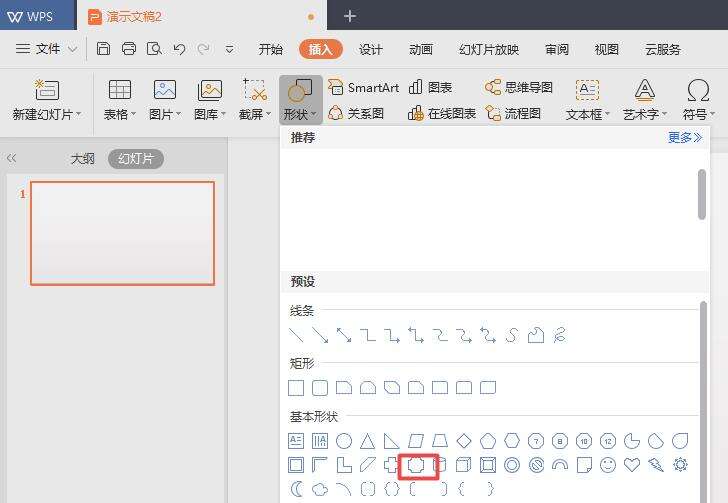Image resolution: width=728 pixels, height=503 pixels.
Task: Pick the double-headed arrow line
Action: pos(344,335)
